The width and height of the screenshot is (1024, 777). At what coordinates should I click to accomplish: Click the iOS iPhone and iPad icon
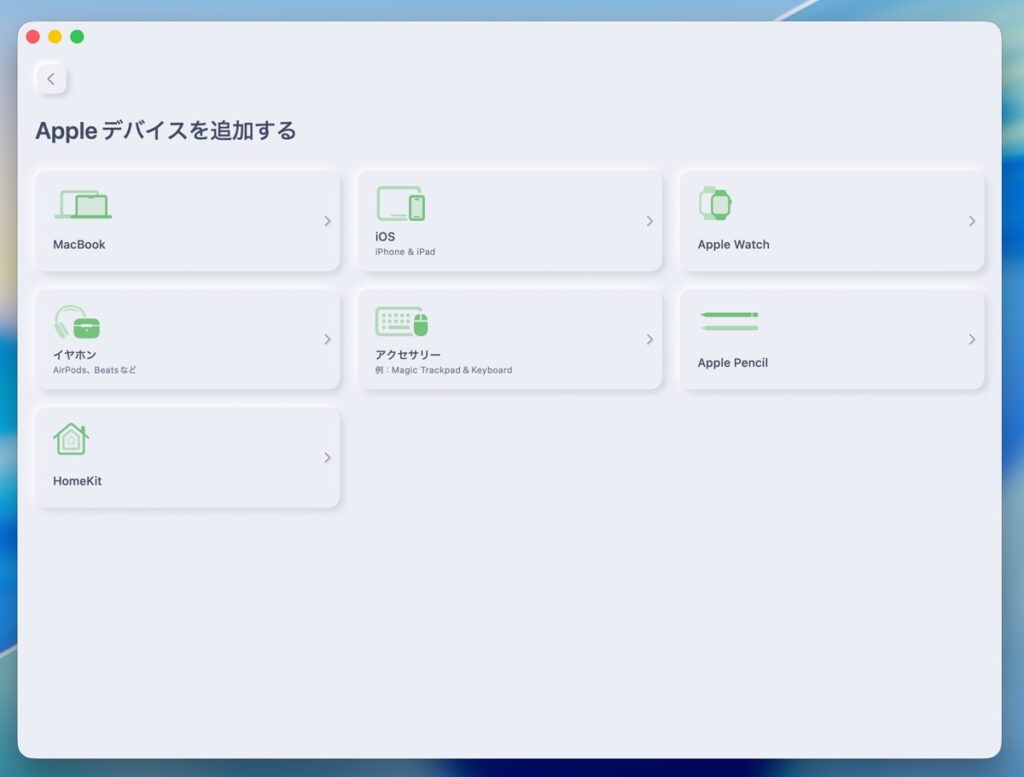tap(400, 204)
